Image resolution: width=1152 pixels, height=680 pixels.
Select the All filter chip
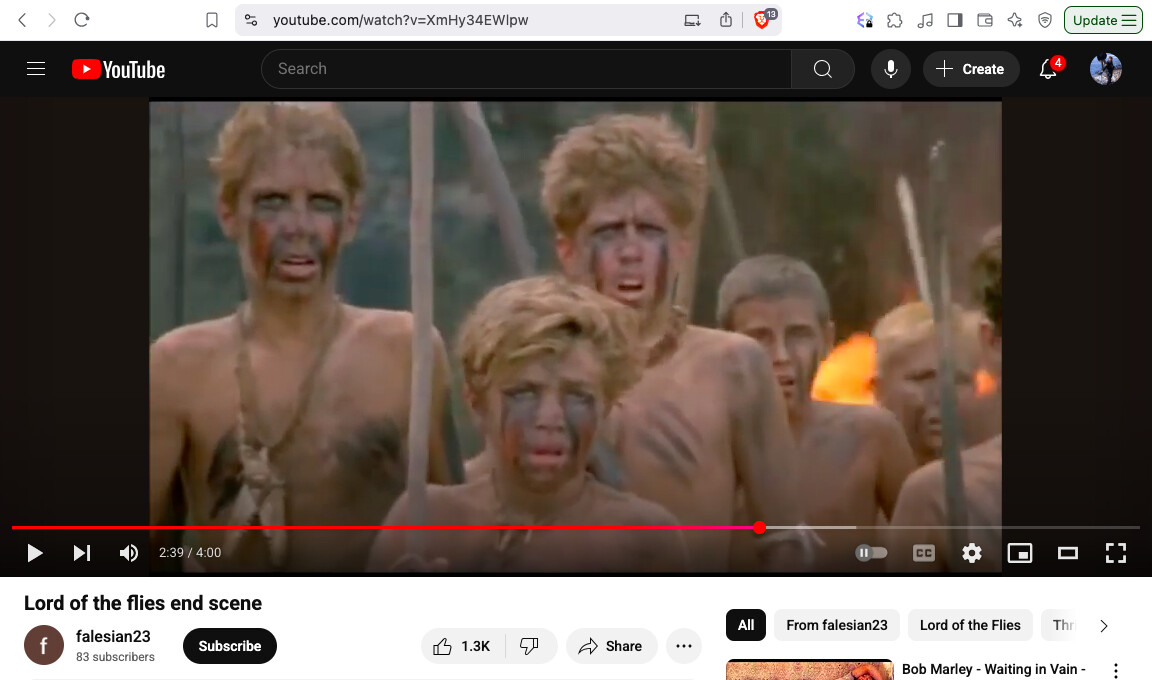coord(746,625)
